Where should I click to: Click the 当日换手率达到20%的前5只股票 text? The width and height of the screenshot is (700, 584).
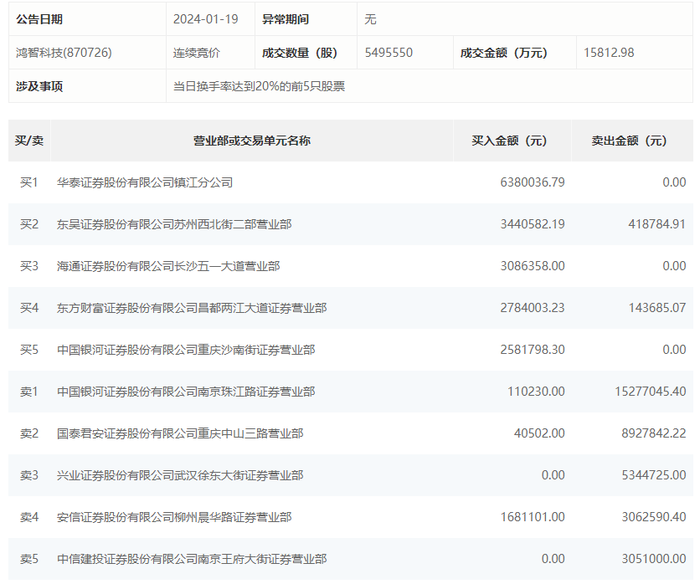tap(259, 86)
